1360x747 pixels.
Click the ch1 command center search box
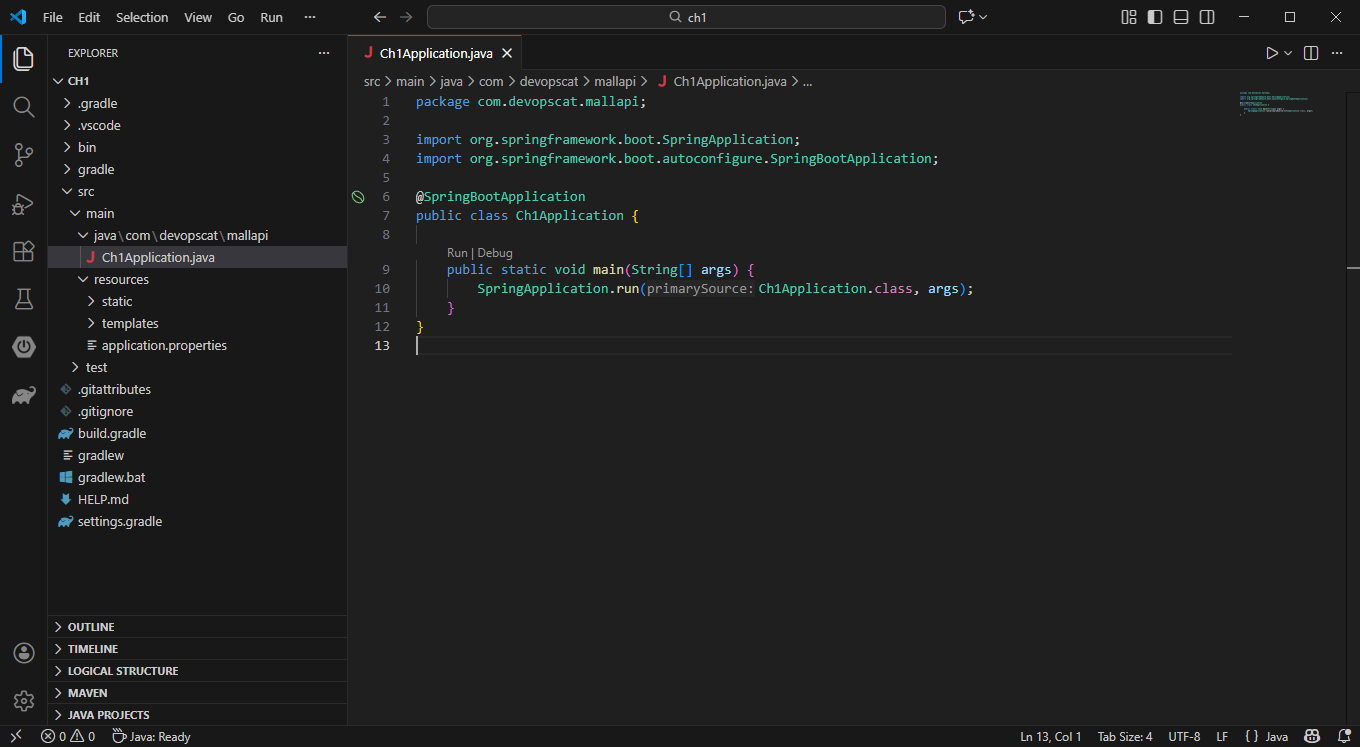[686, 17]
